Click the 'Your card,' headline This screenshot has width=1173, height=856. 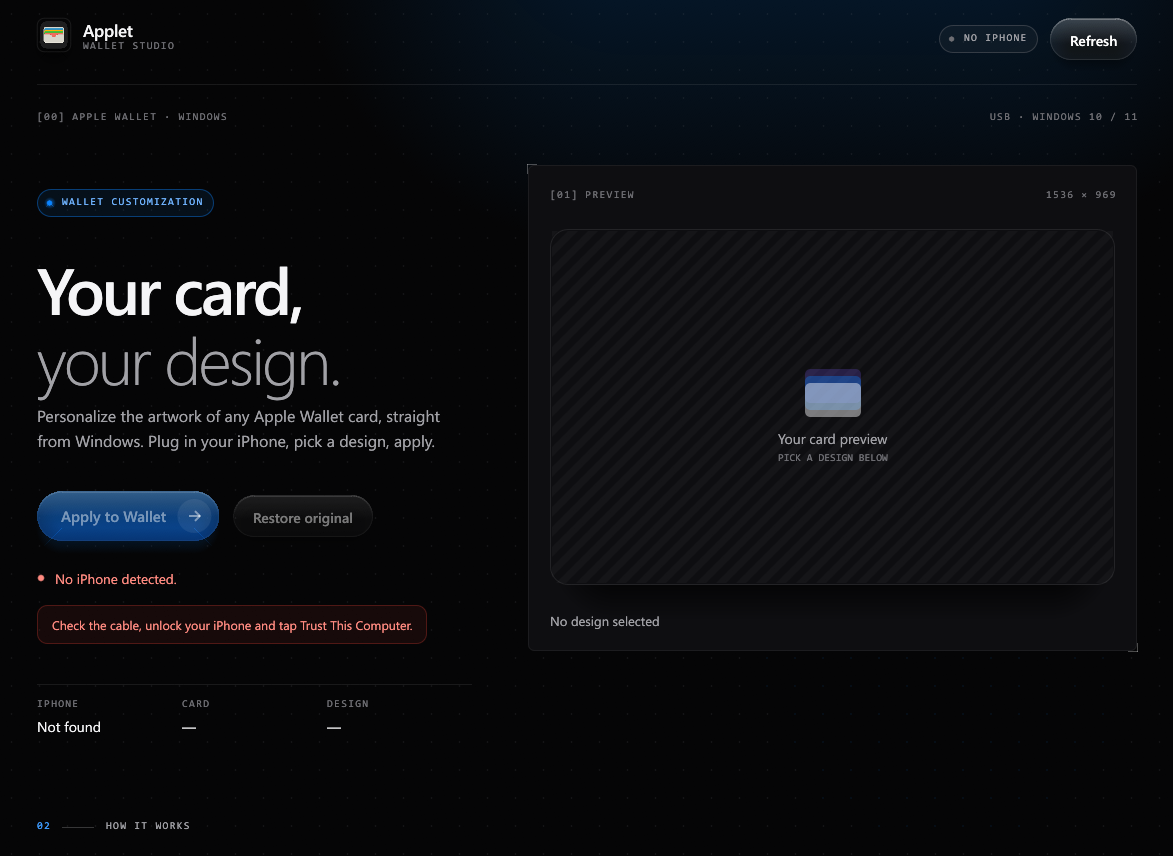pyautogui.click(x=170, y=293)
